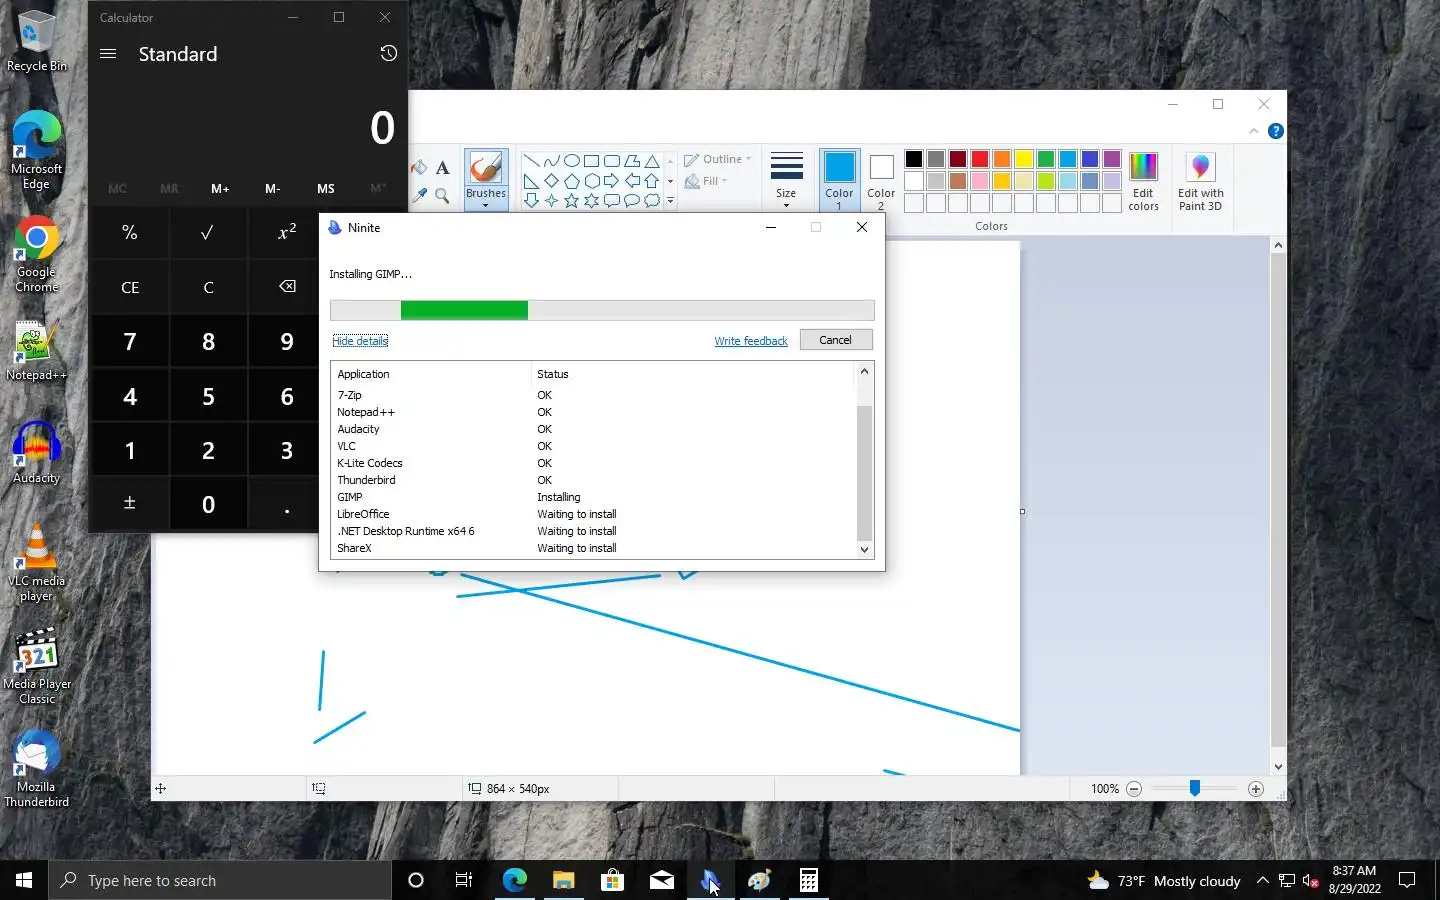1440x900 pixels.
Task: Pick the purple color swatch
Action: [1112, 159]
